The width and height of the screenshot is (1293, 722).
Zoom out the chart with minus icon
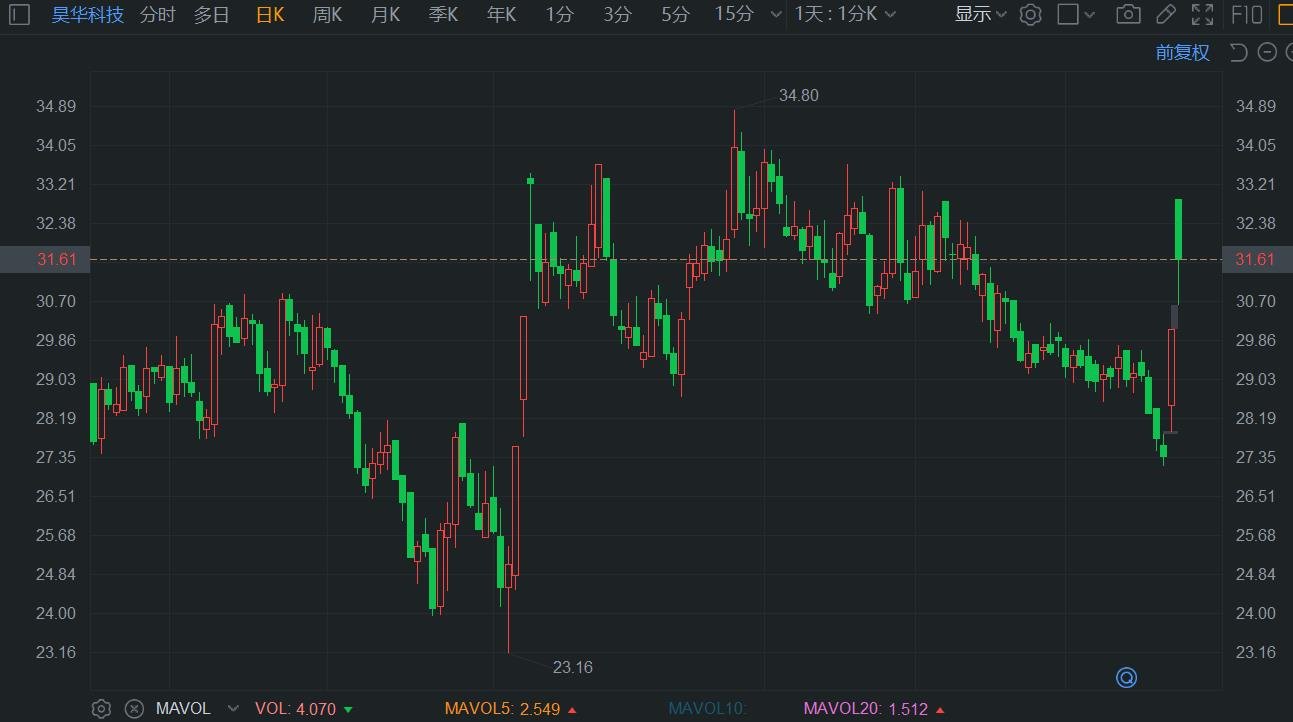click(1267, 53)
